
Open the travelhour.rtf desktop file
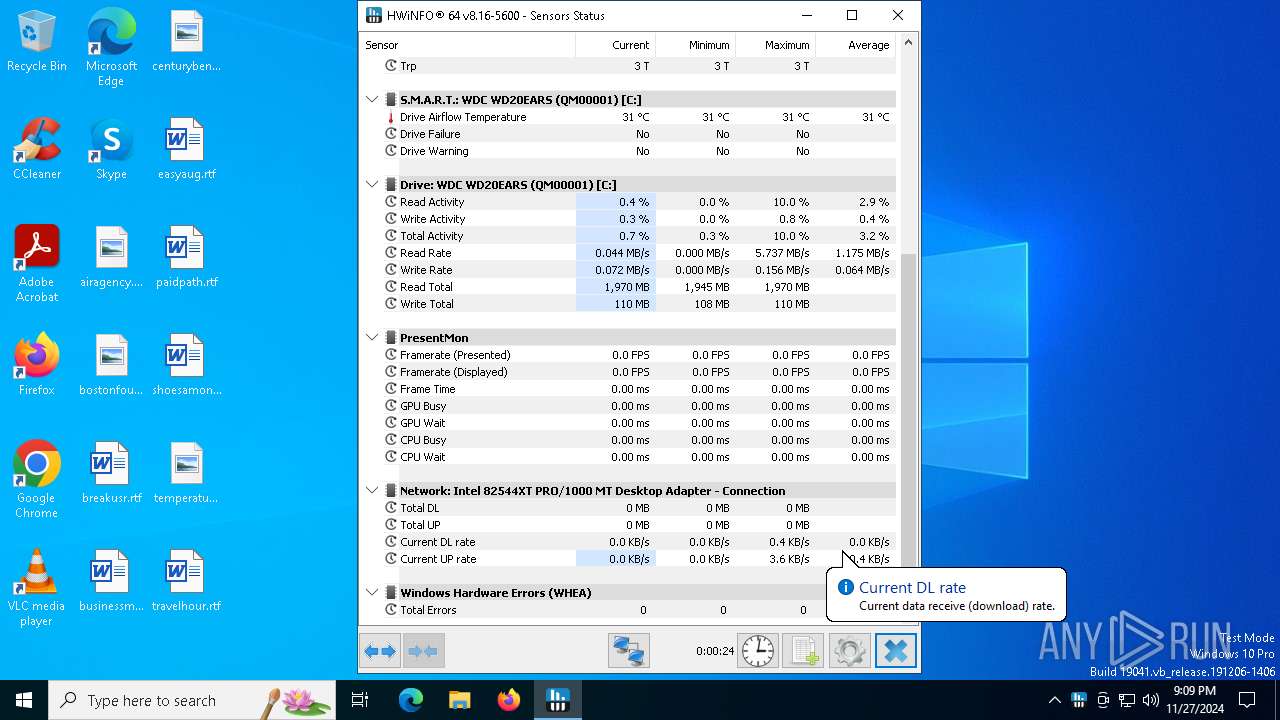186,580
